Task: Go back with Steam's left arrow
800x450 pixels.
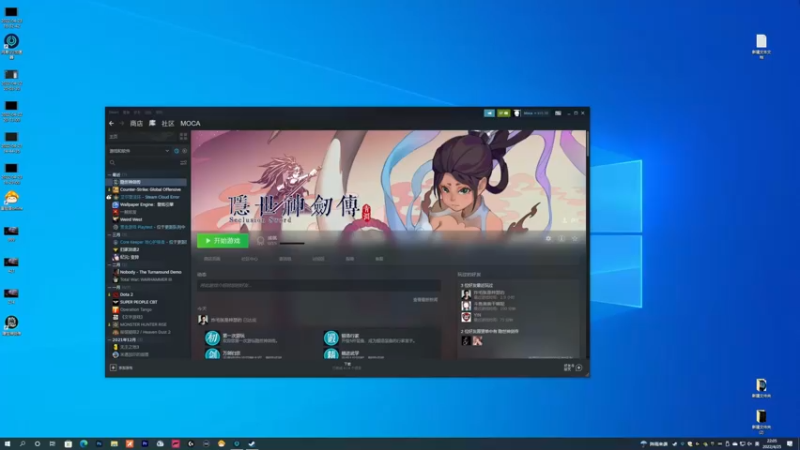Action: tap(111, 123)
